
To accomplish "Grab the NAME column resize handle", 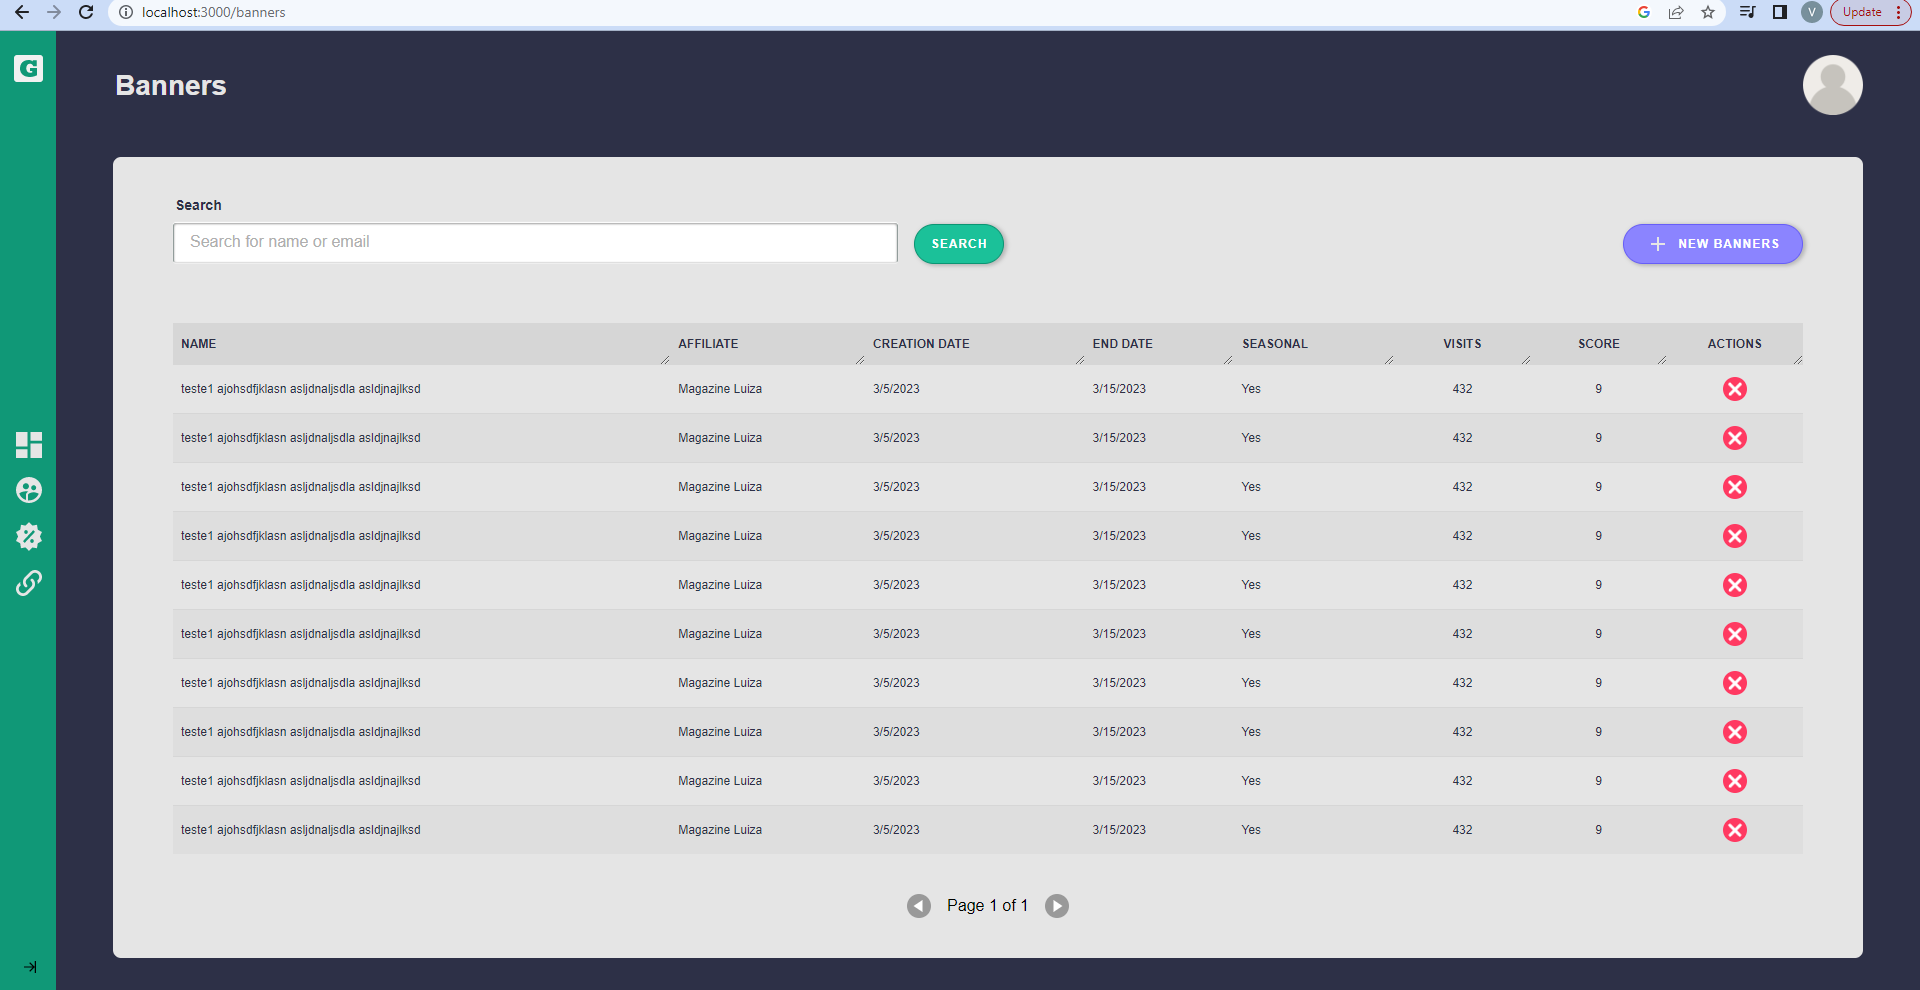I will click(x=665, y=360).
